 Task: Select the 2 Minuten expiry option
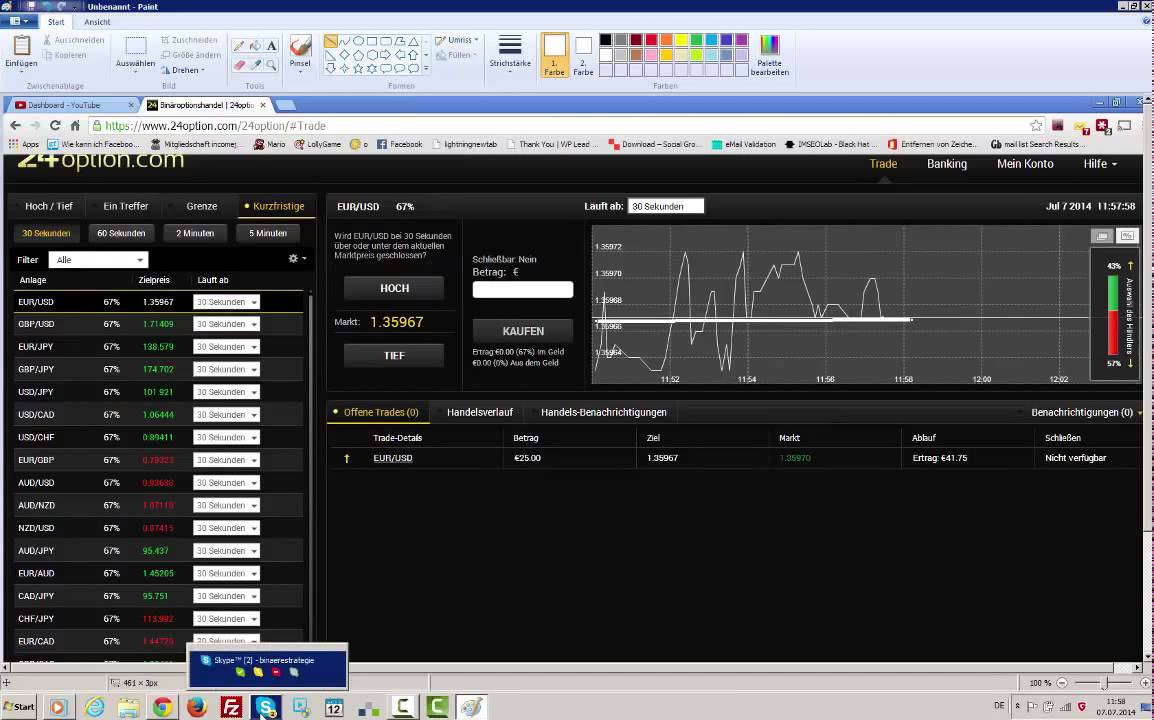point(195,233)
